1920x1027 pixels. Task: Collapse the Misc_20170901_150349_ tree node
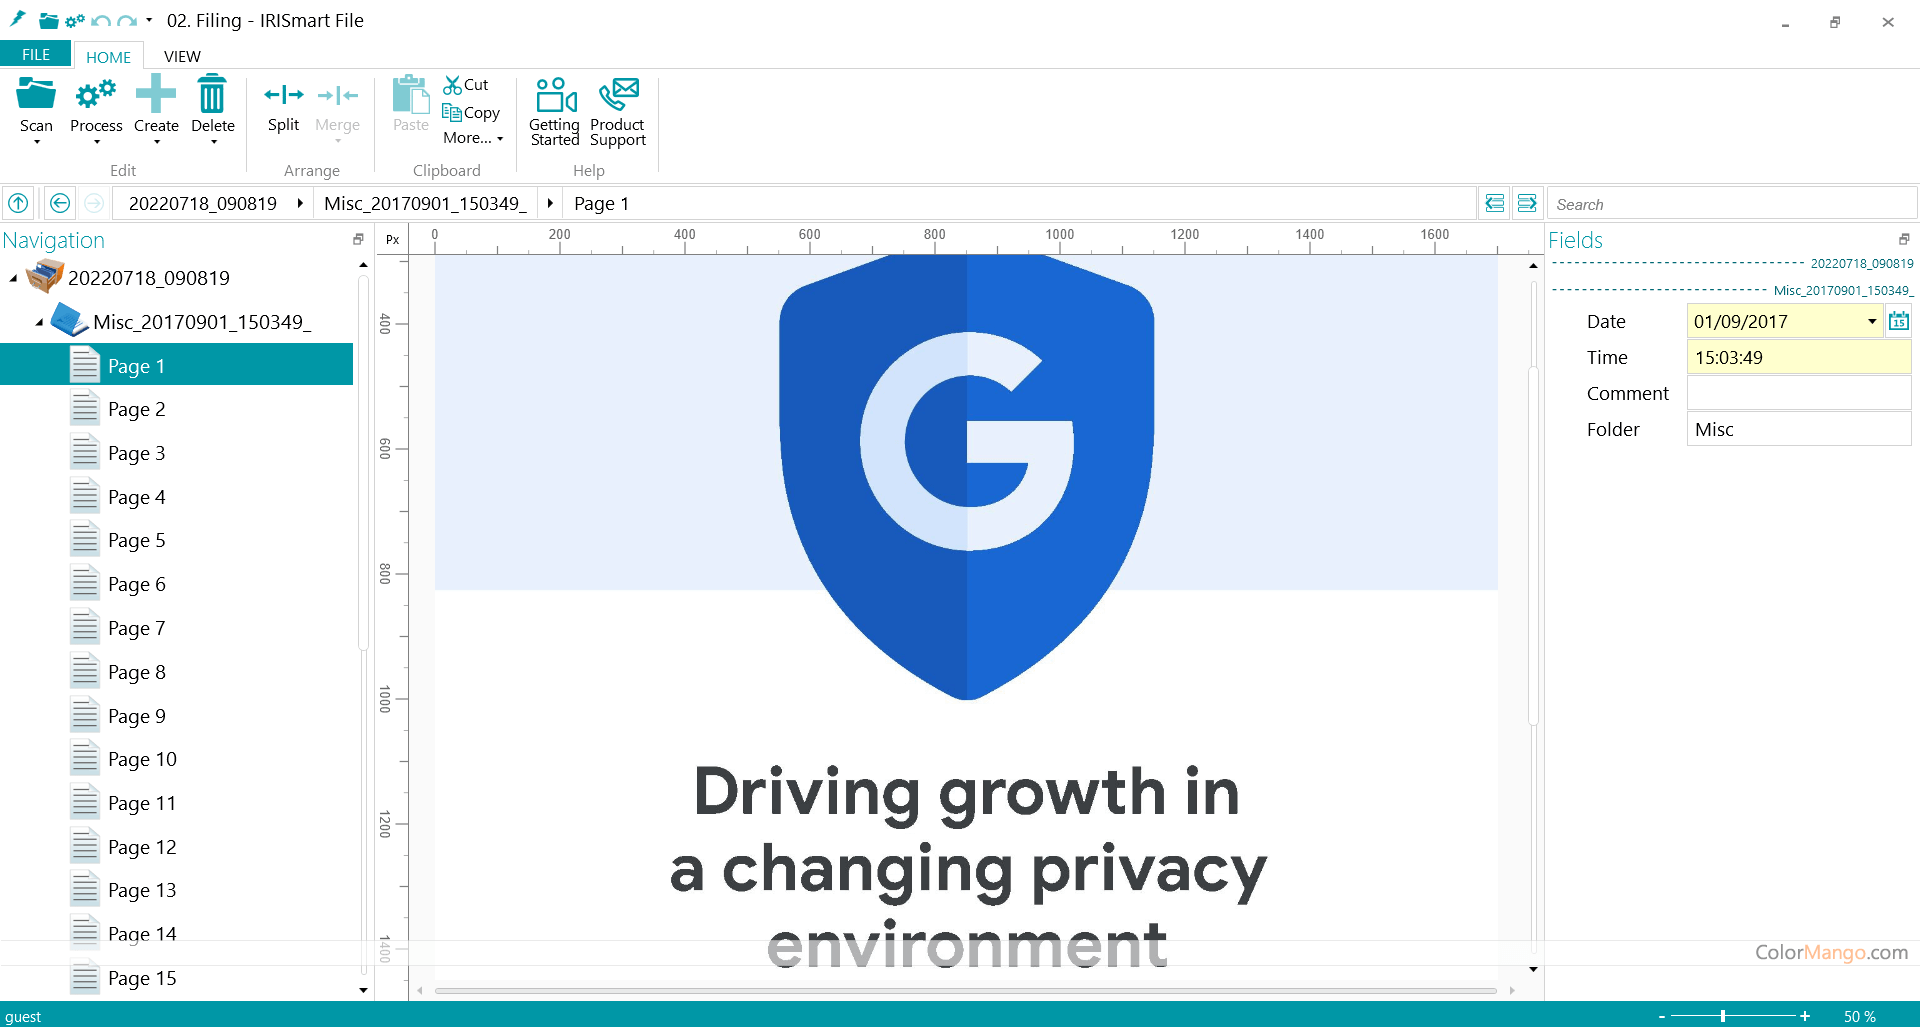click(39, 322)
